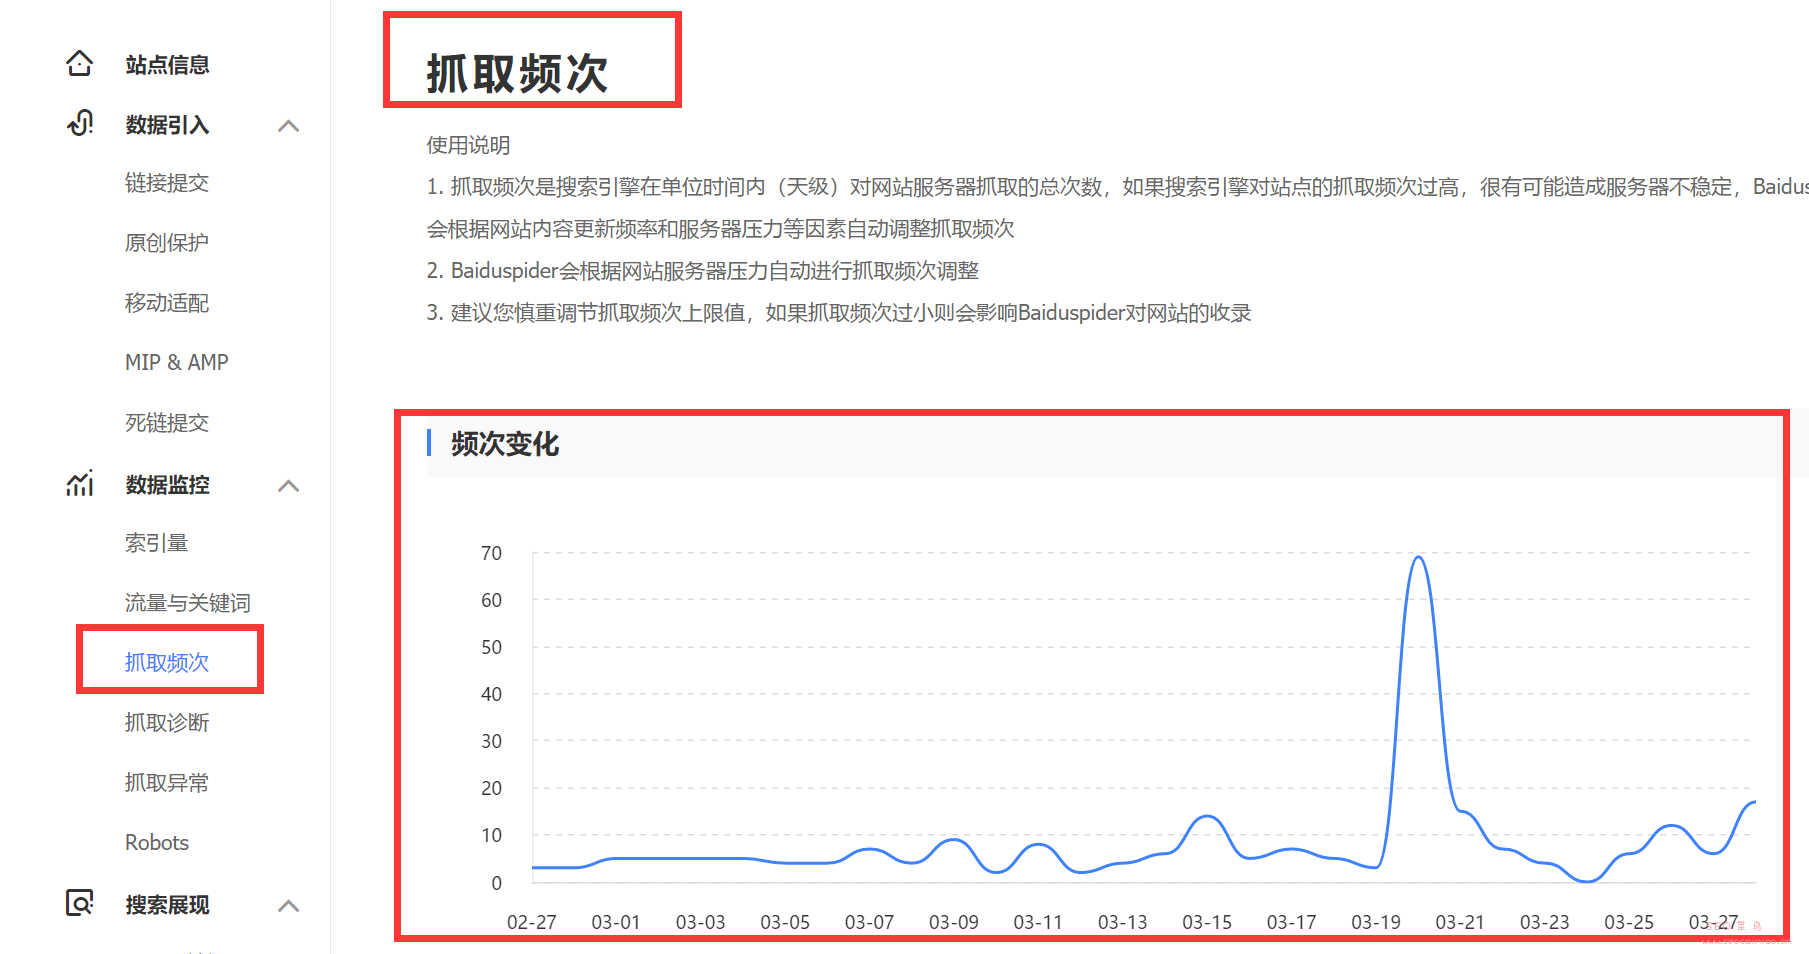Click the 03-15 label on chart axis
The height and width of the screenshot is (954, 1809).
[1207, 922]
